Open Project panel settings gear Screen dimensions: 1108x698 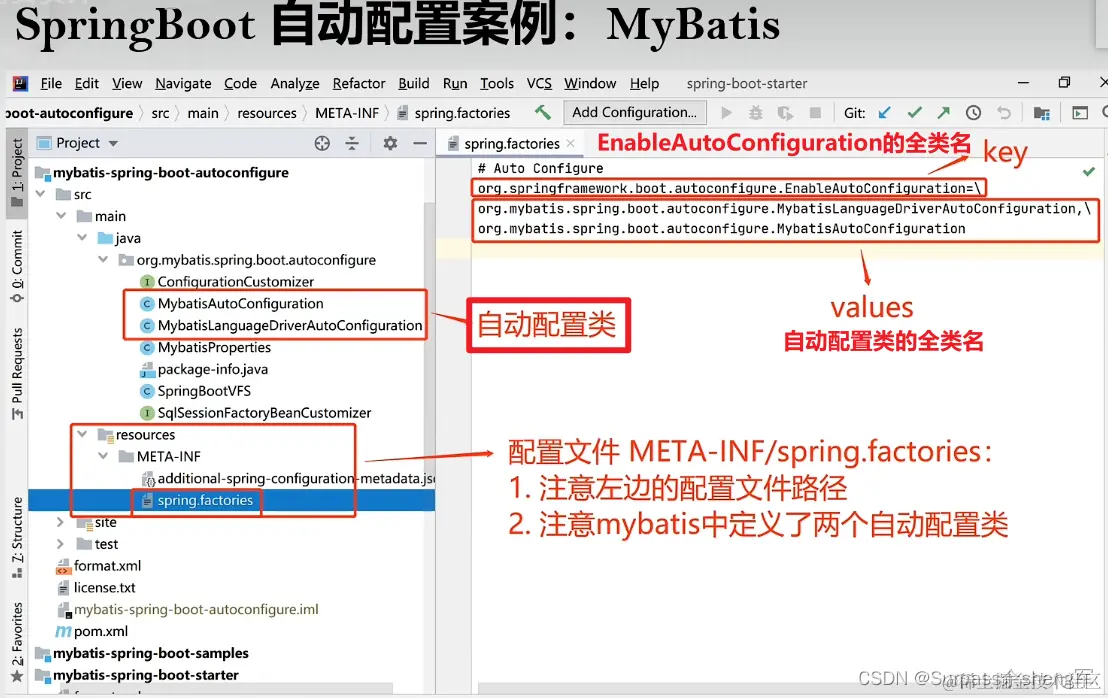pyautogui.click(x=390, y=143)
